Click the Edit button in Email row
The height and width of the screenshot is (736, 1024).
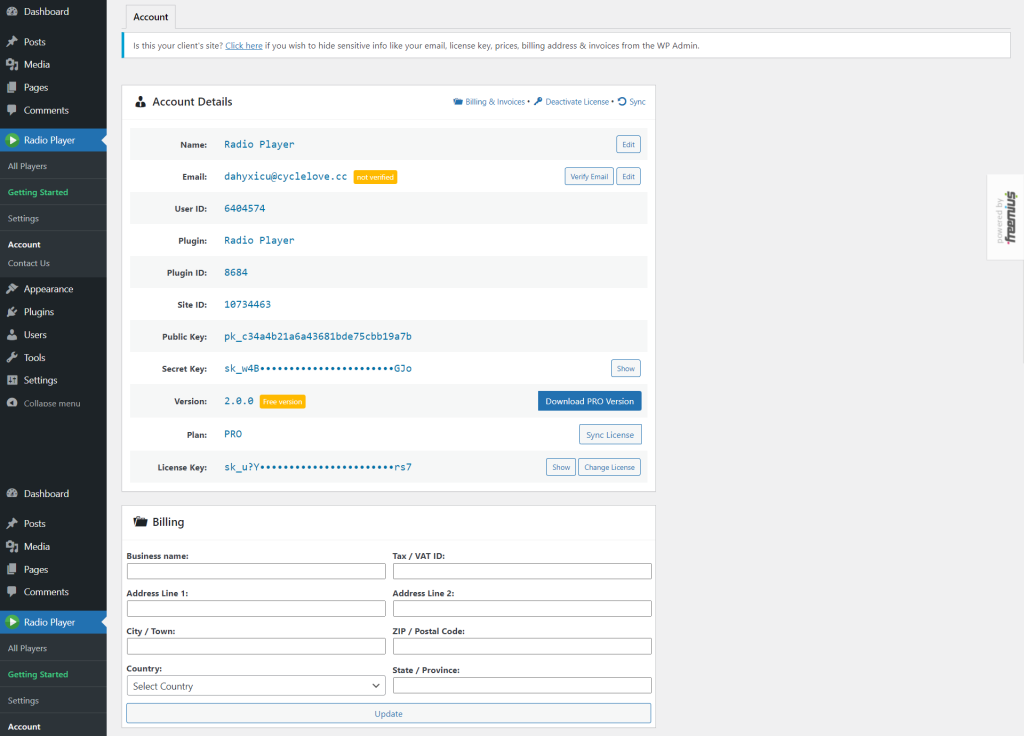628,176
